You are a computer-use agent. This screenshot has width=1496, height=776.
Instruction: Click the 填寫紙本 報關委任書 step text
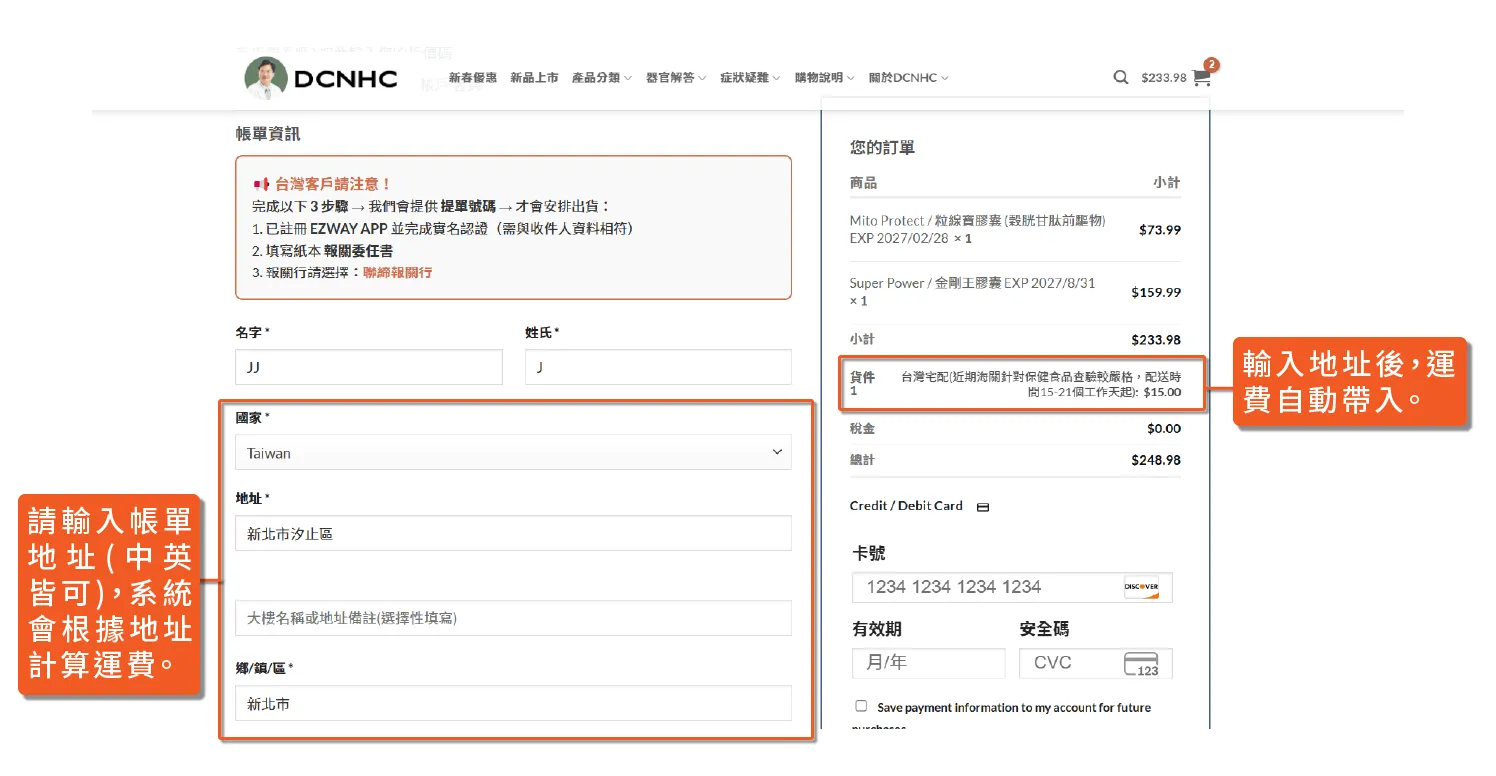tap(322, 251)
